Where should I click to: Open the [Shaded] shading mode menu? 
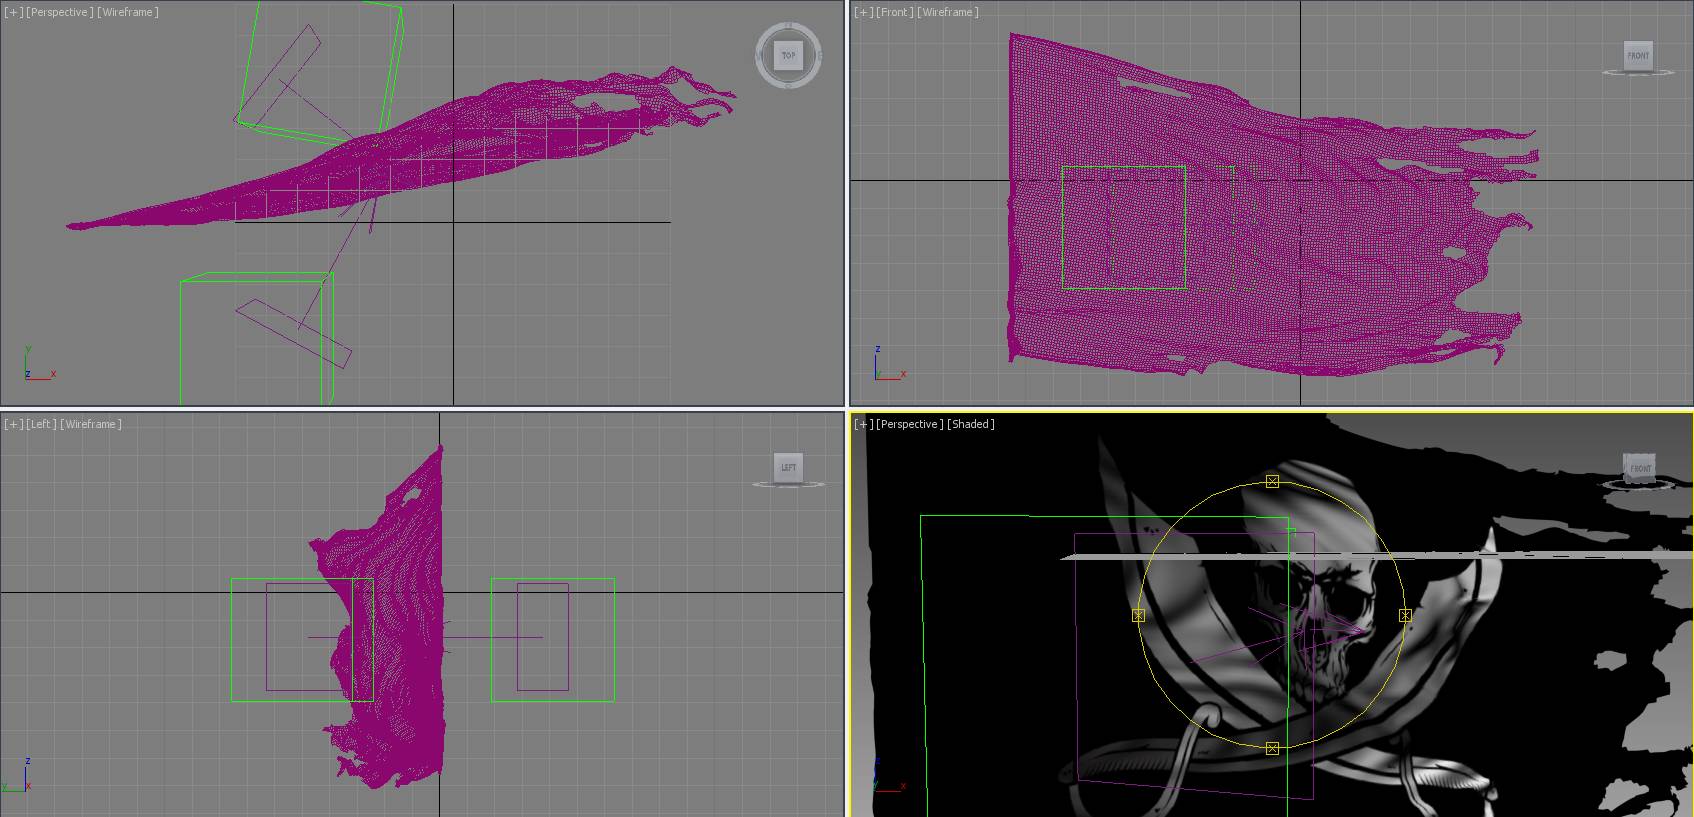click(971, 424)
